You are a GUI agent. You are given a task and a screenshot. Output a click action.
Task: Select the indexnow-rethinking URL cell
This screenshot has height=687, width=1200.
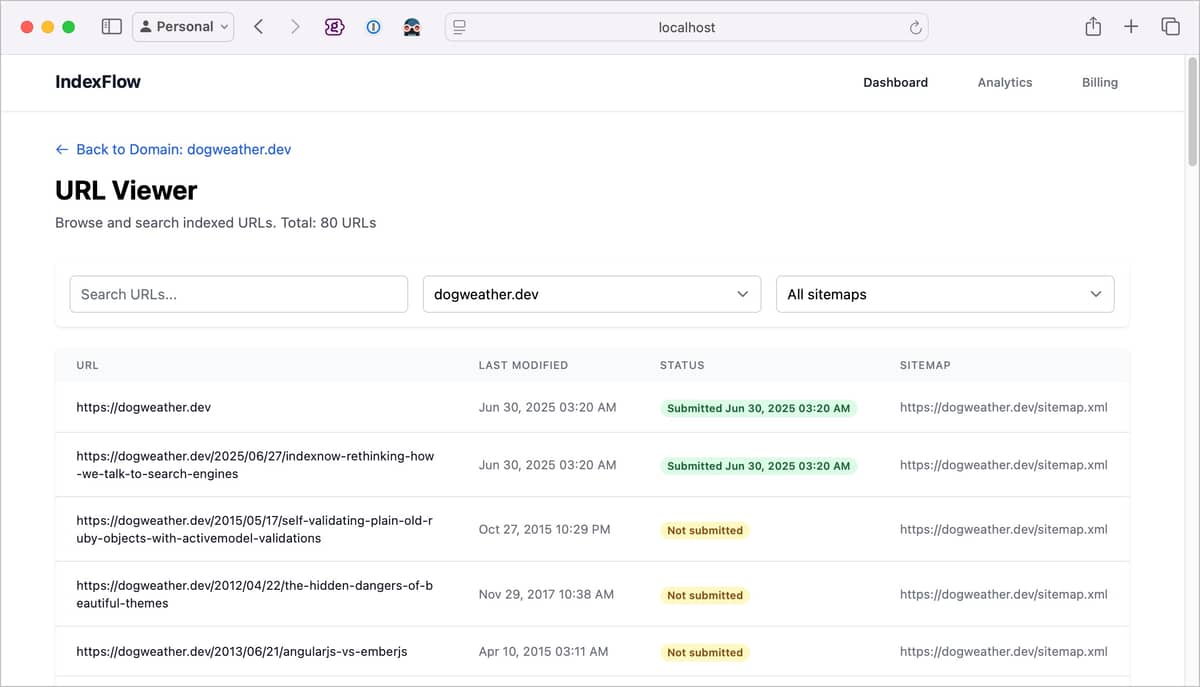point(255,465)
